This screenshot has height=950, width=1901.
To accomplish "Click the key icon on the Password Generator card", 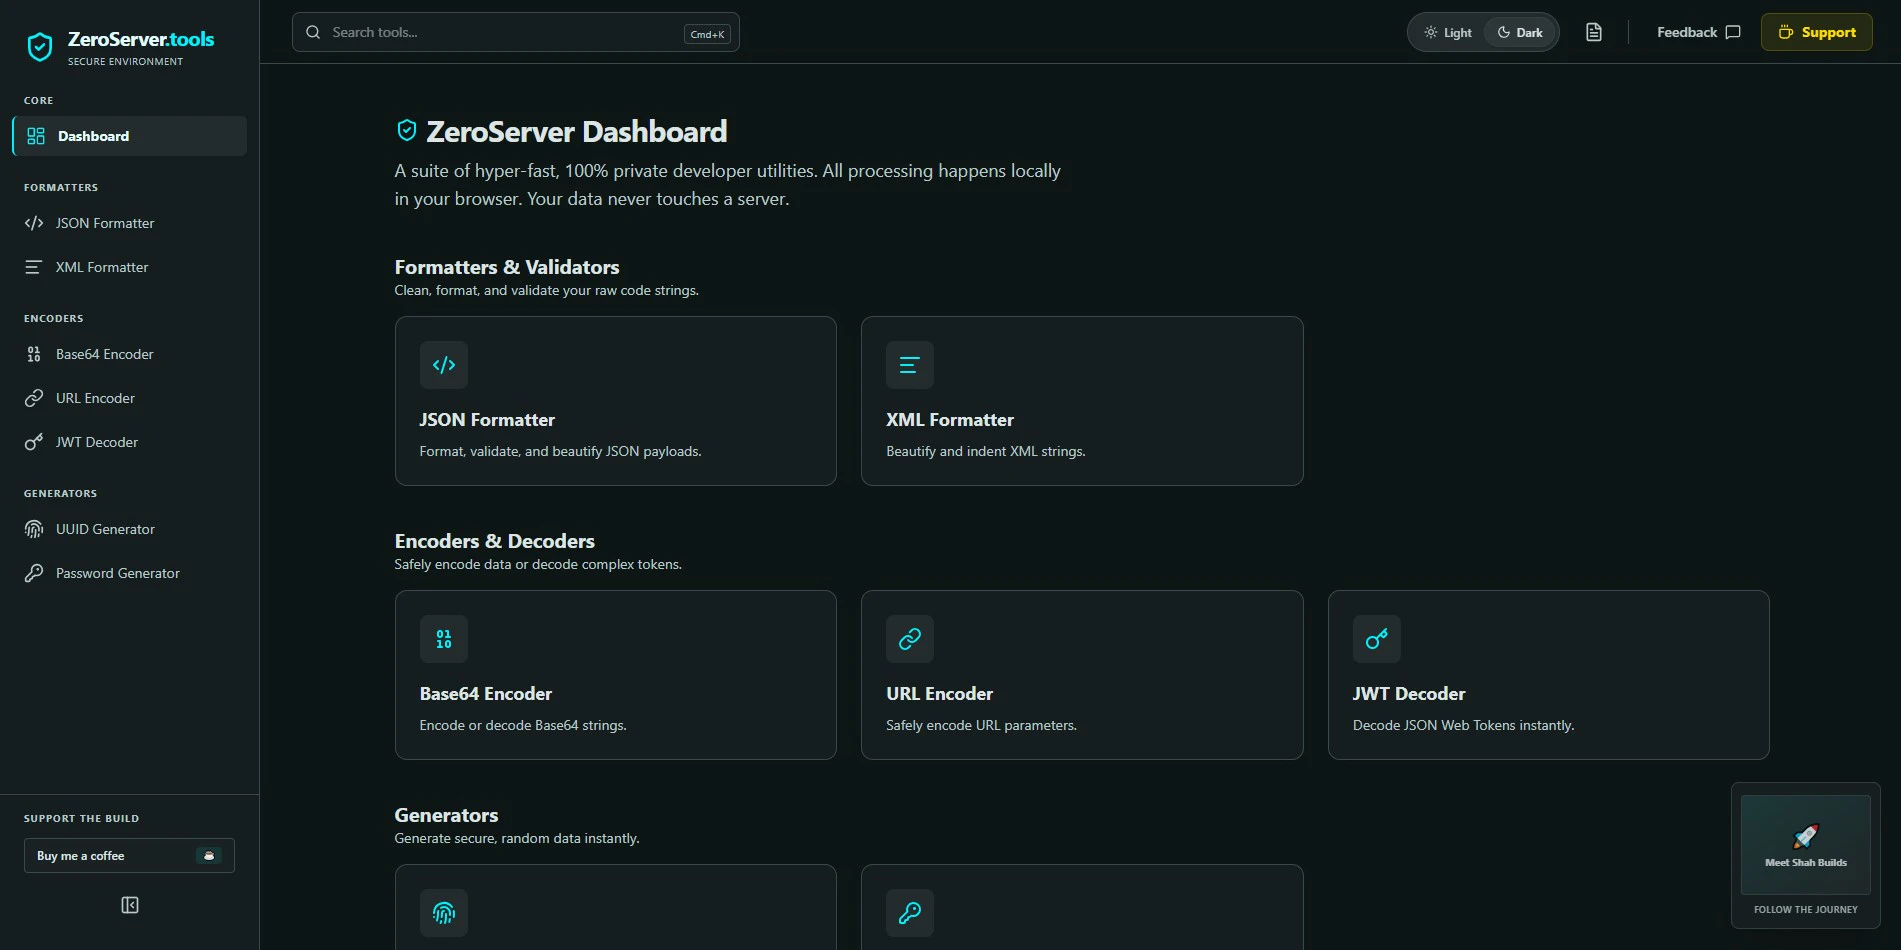I will pyautogui.click(x=910, y=913).
